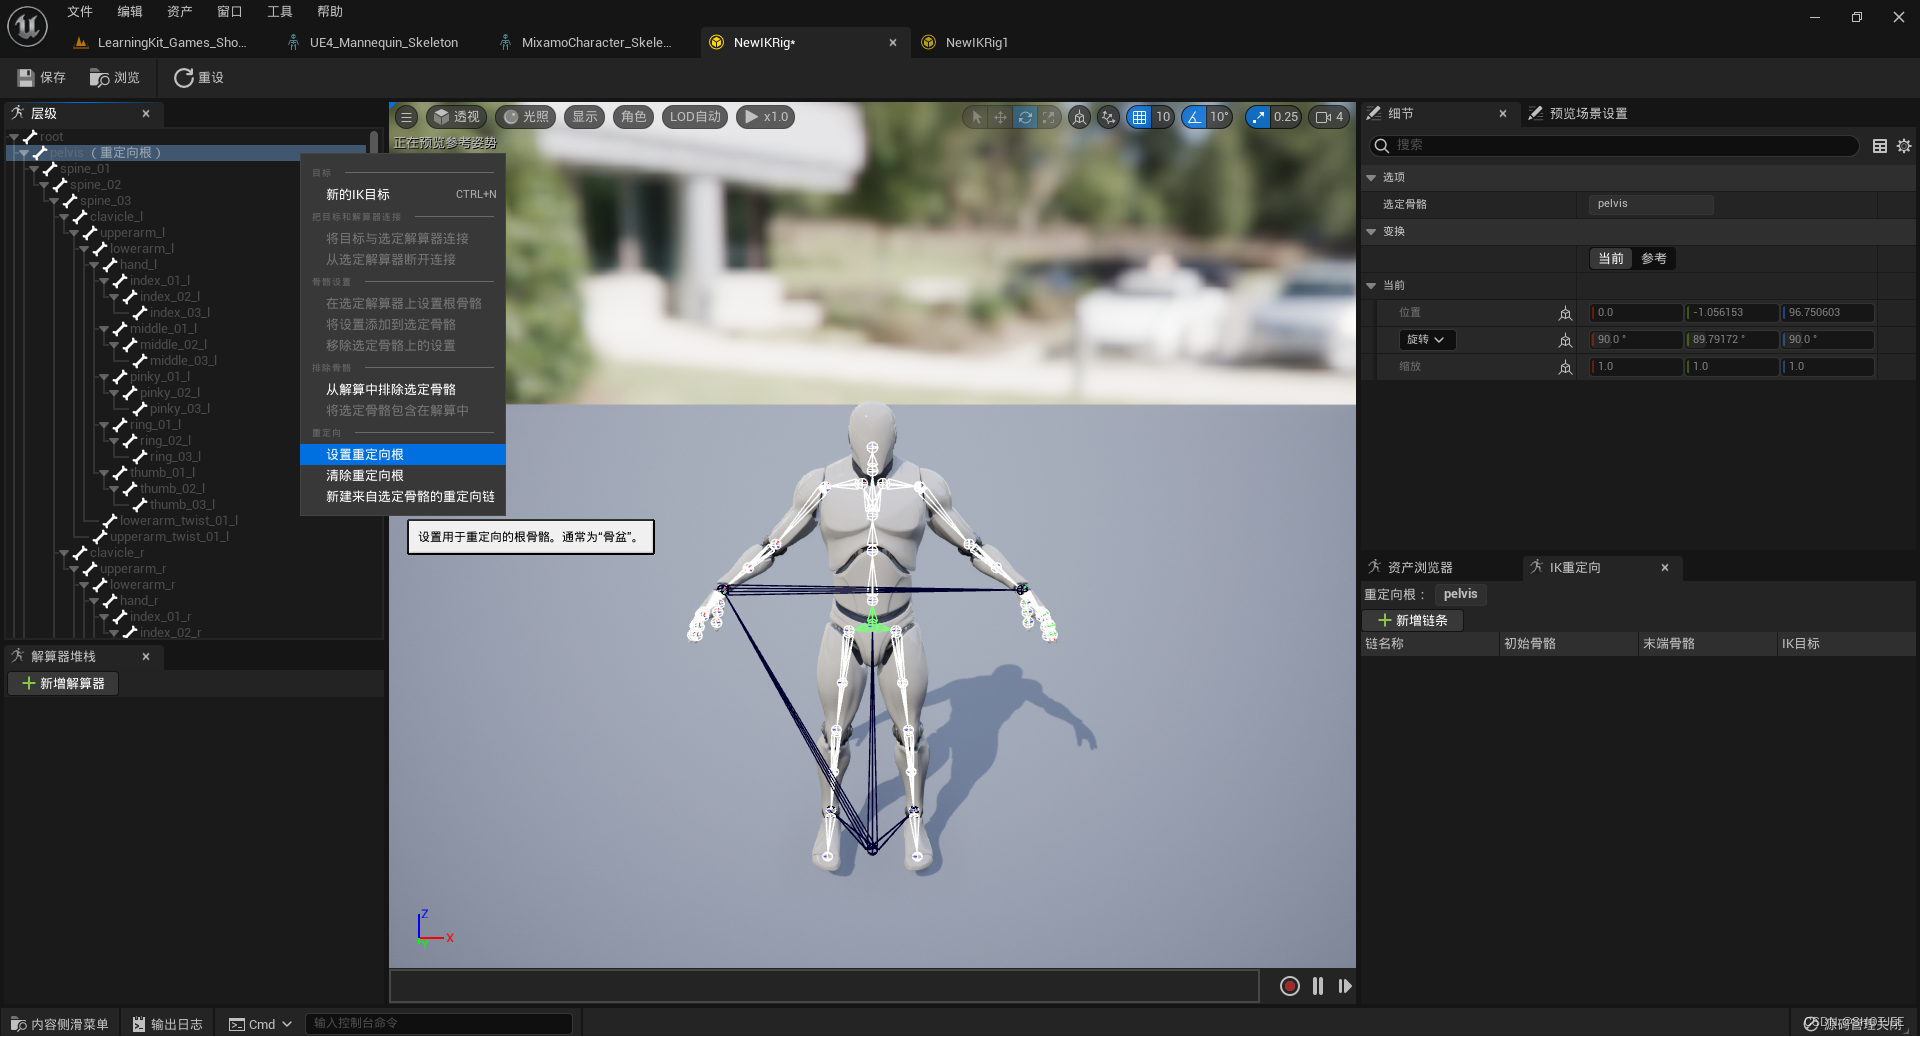The image size is (1920, 1037).
Task: Click the Details panel search field
Action: coord(1613,145)
